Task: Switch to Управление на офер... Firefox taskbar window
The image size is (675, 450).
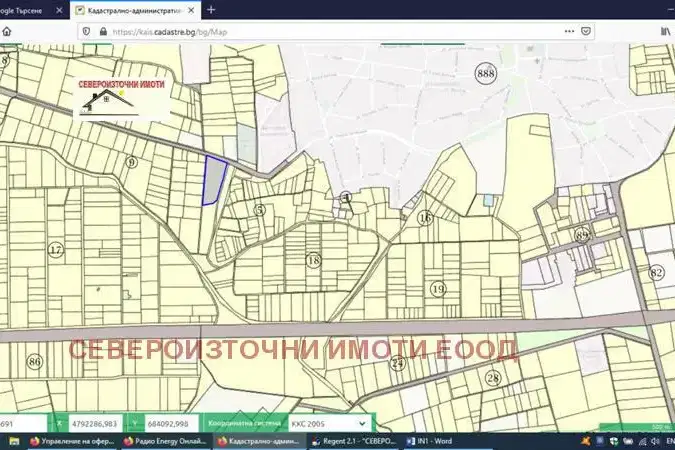Action: tap(72, 441)
